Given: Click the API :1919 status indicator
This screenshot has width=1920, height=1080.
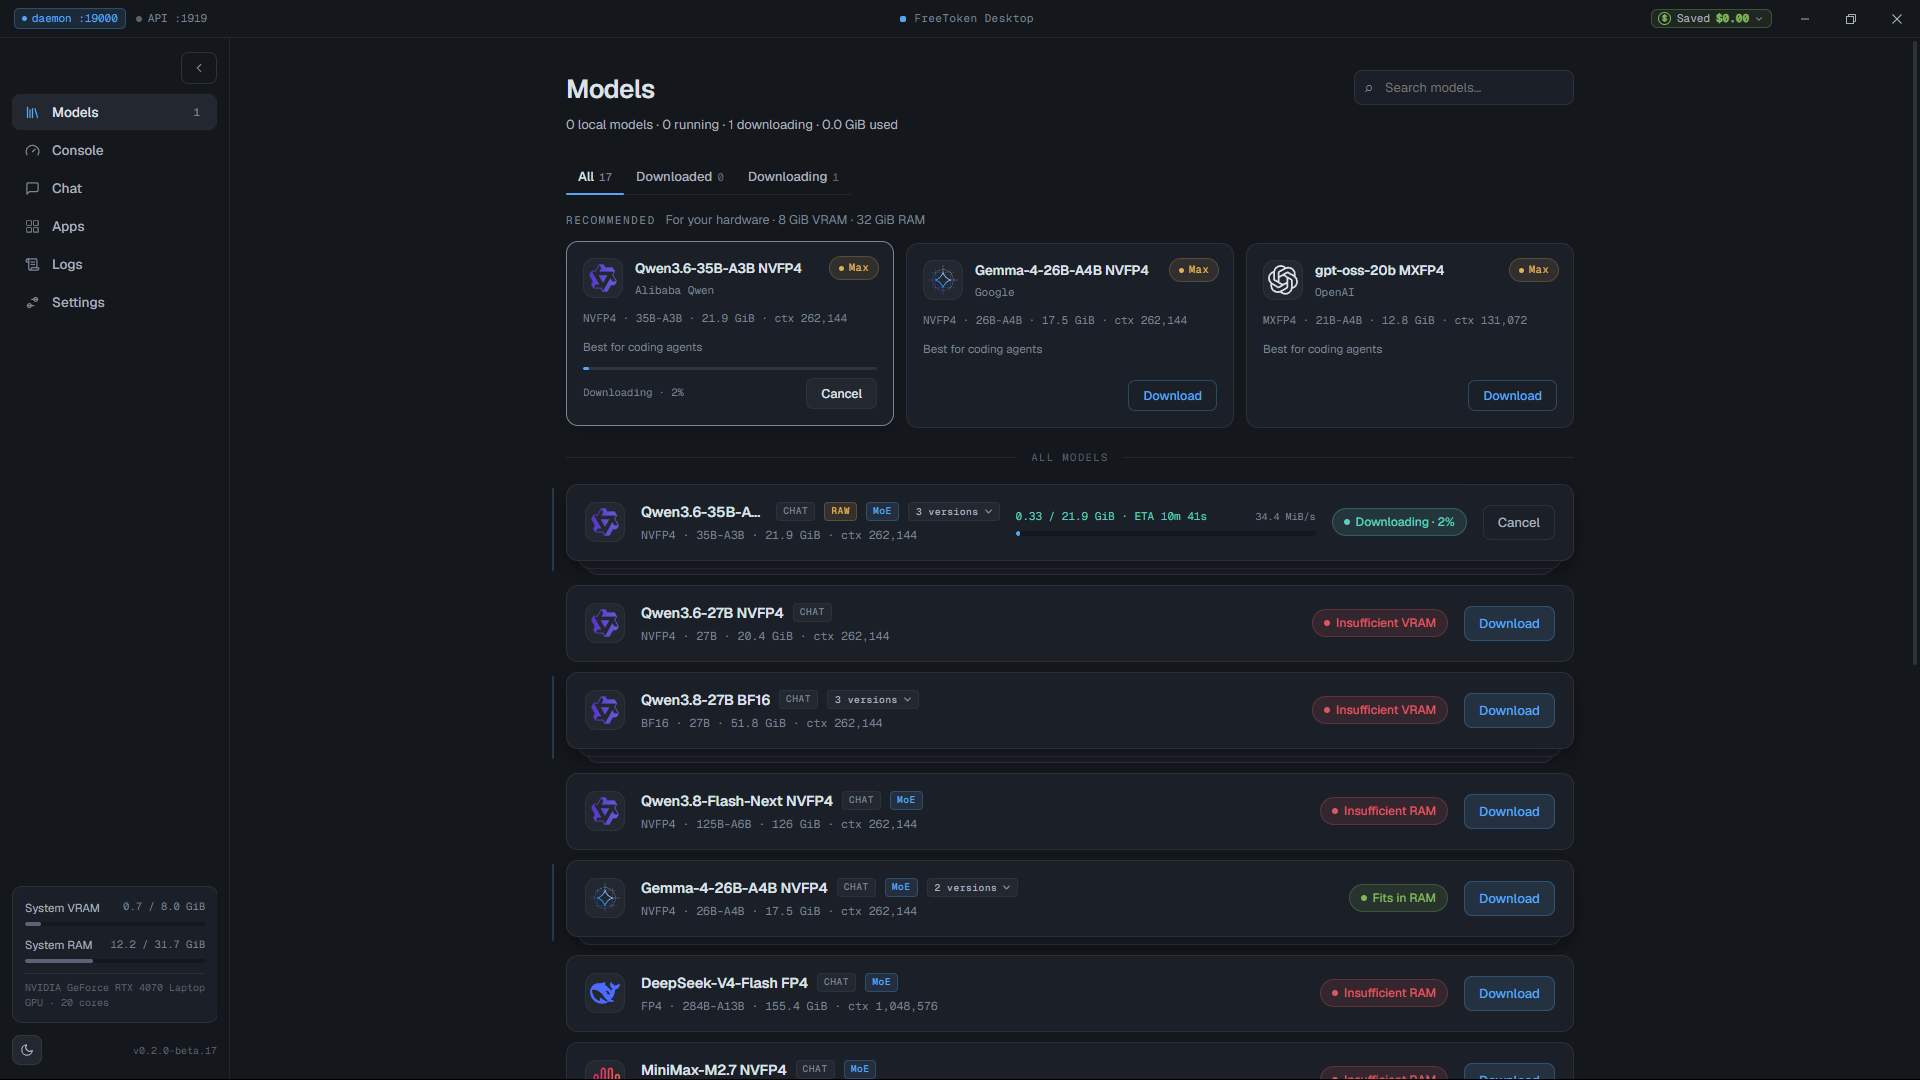Looking at the screenshot, I should 172,18.
